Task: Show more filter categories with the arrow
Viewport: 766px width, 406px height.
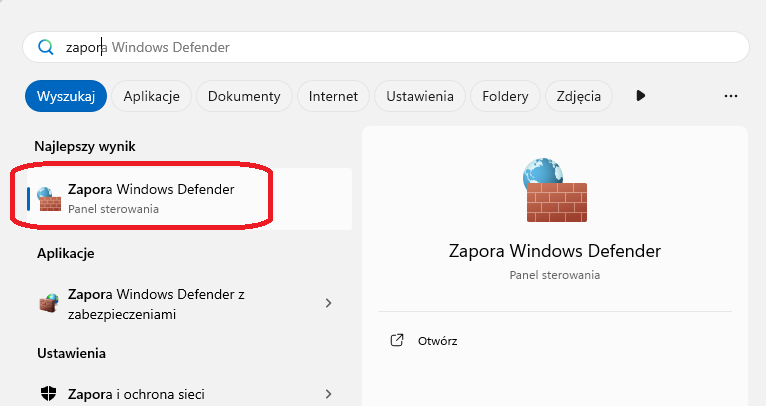Action: (641, 96)
